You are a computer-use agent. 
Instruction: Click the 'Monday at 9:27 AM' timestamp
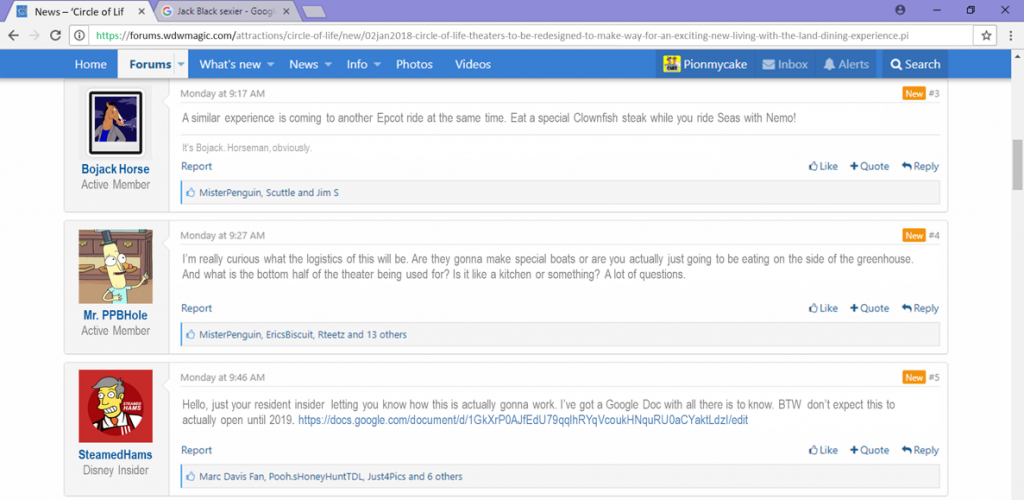pyautogui.click(x=223, y=235)
